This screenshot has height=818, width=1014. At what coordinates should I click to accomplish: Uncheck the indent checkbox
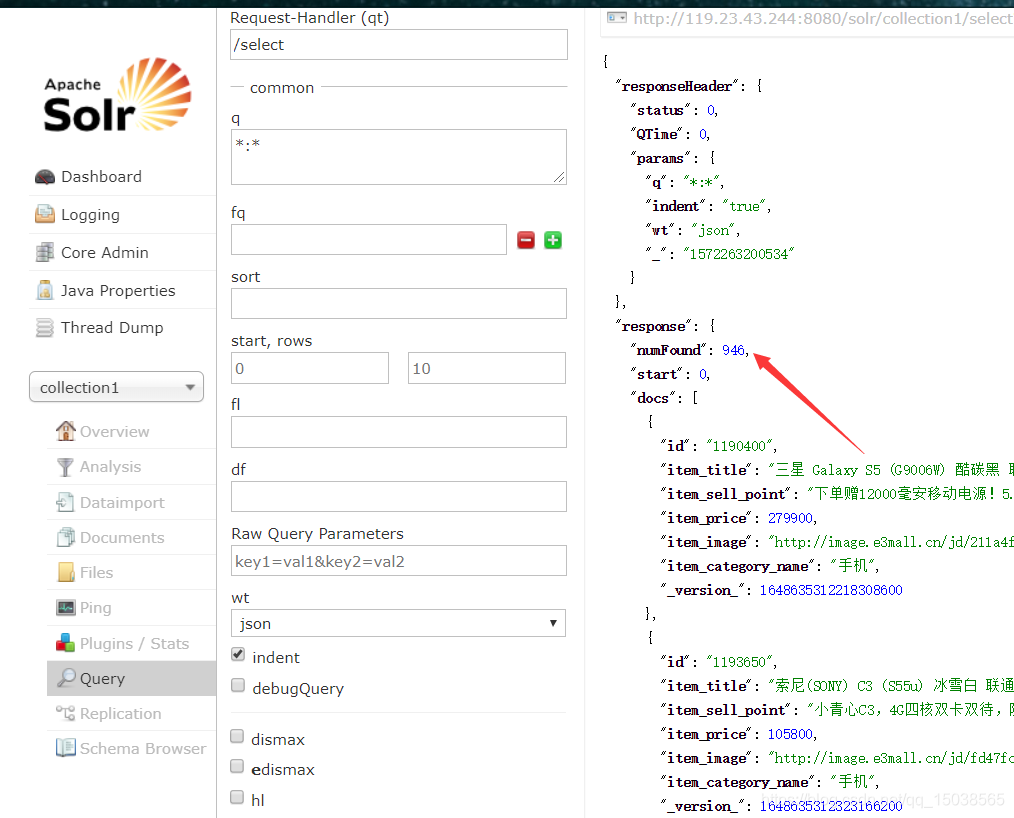(x=238, y=655)
